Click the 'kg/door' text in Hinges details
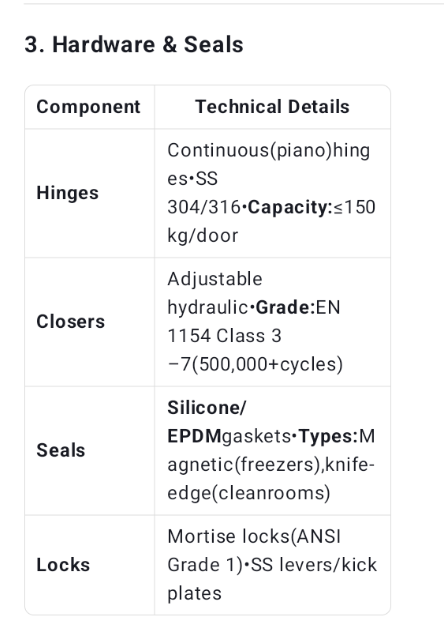Image resolution: width=444 pixels, height=632 pixels. click(203, 236)
